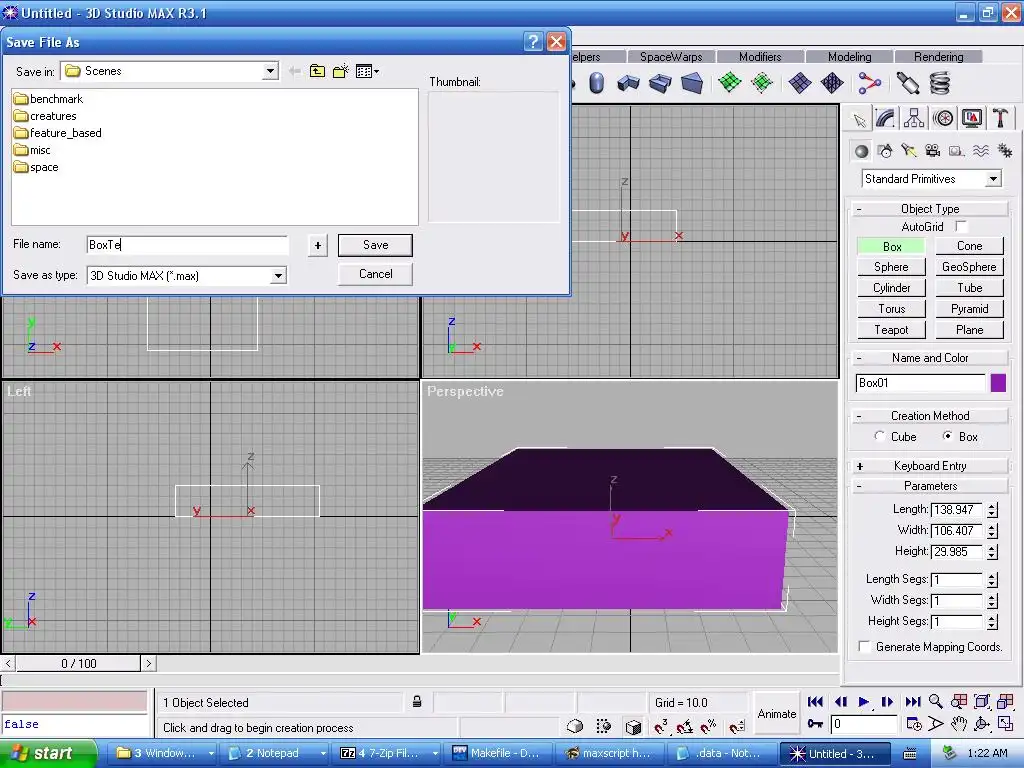Open the Display command panel tab

click(x=972, y=119)
